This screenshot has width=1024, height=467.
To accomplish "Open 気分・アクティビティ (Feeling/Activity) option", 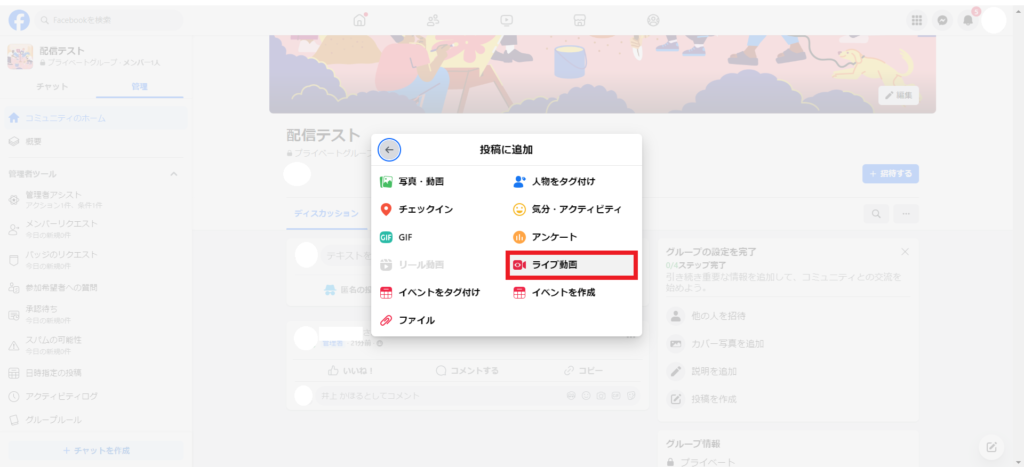I will tap(575, 210).
